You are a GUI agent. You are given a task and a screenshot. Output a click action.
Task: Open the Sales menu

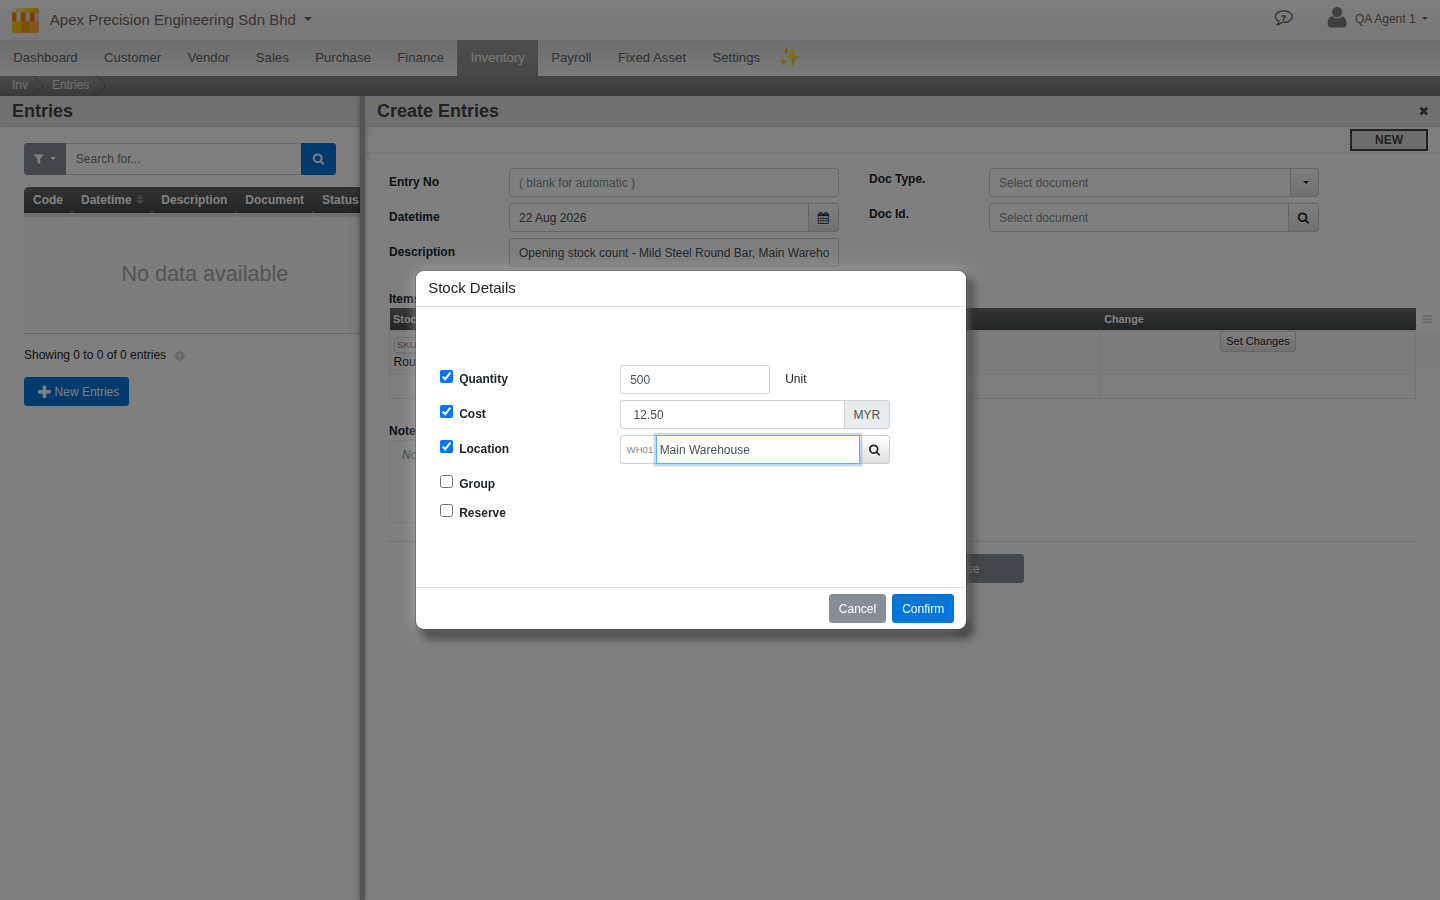(x=272, y=58)
